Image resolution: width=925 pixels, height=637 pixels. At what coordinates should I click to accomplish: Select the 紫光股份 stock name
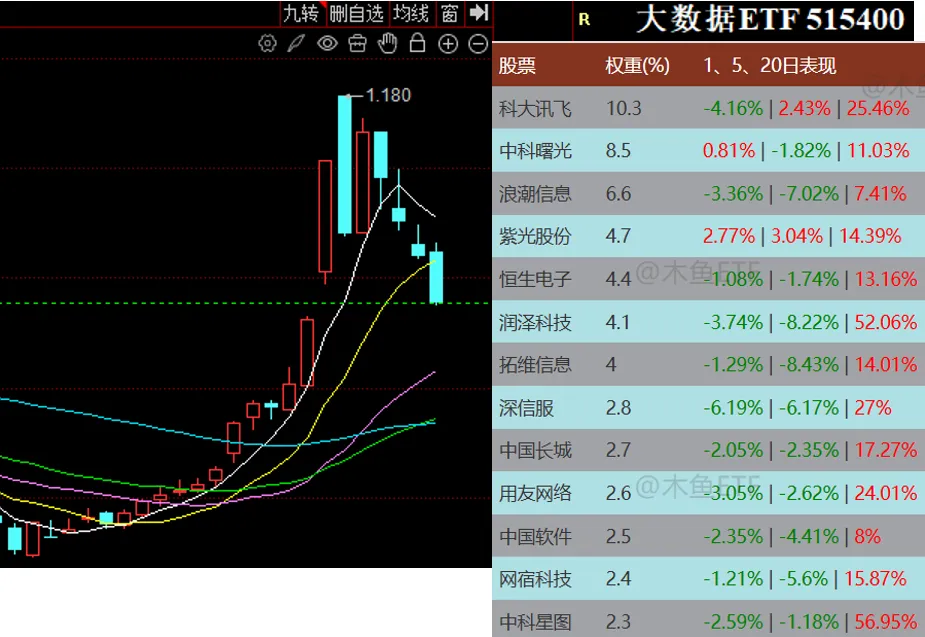tap(535, 237)
